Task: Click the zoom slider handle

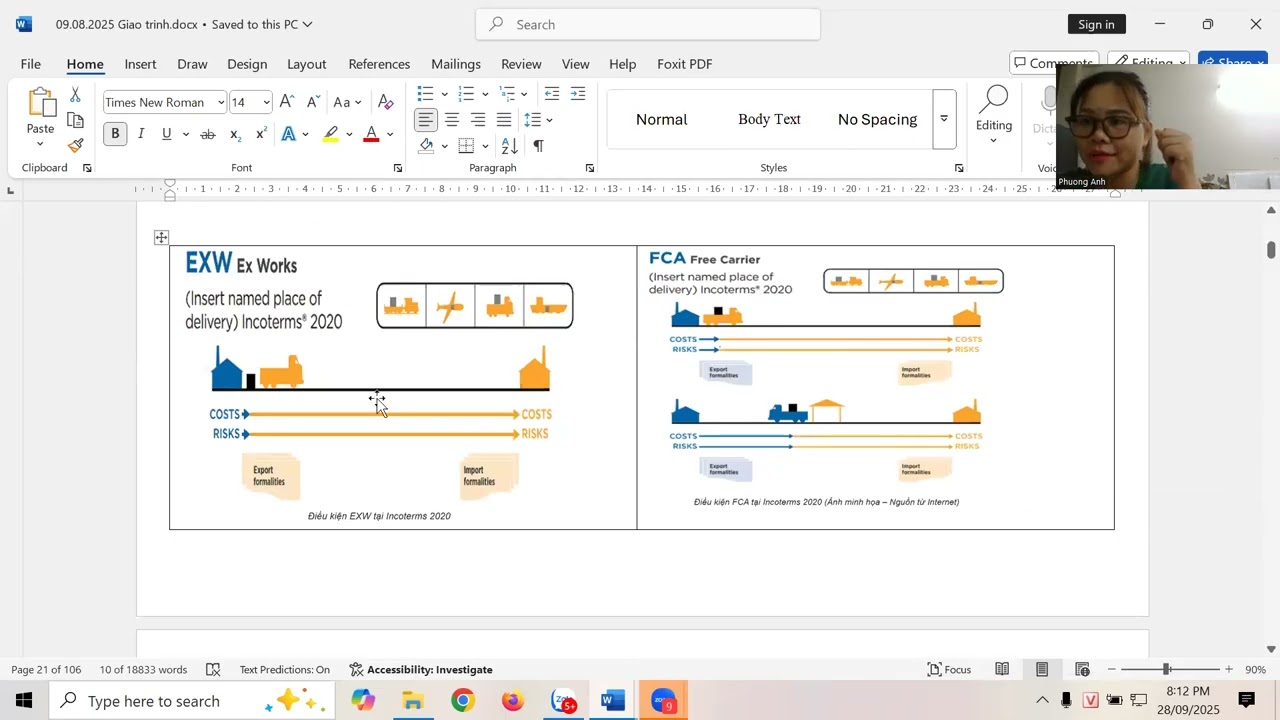Action: point(1166,669)
